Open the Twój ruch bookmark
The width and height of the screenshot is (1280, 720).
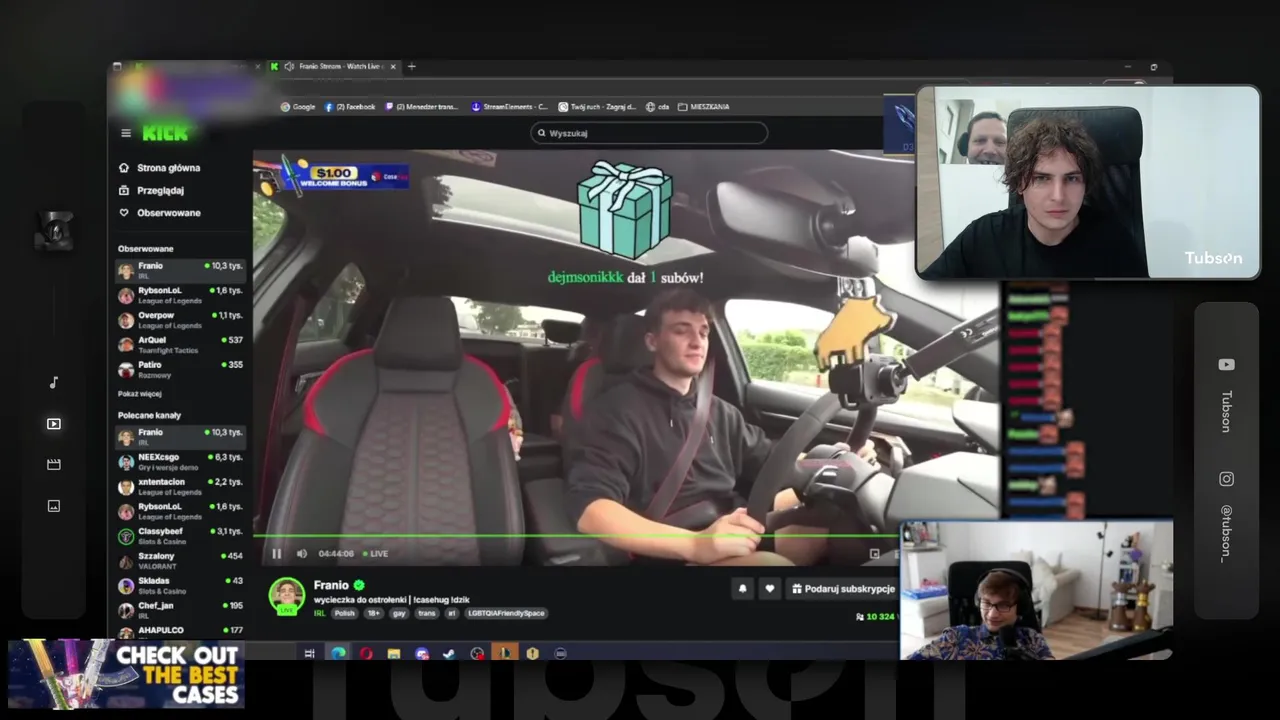[x=599, y=107]
